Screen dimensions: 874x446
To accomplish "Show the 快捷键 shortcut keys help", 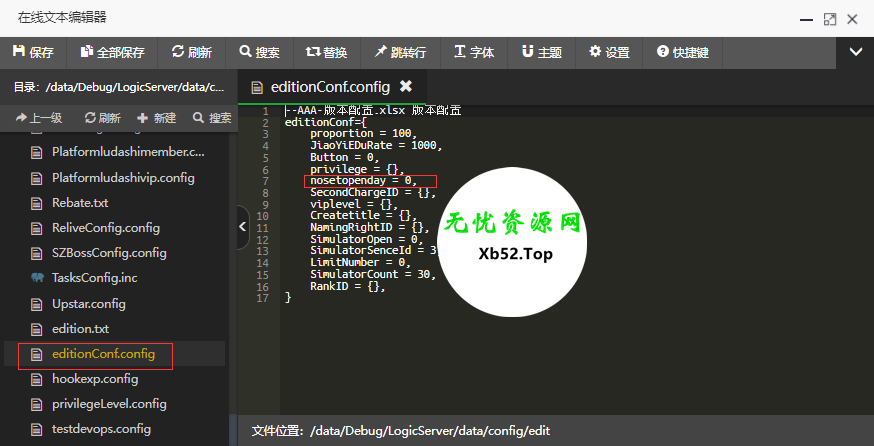I will click(683, 52).
